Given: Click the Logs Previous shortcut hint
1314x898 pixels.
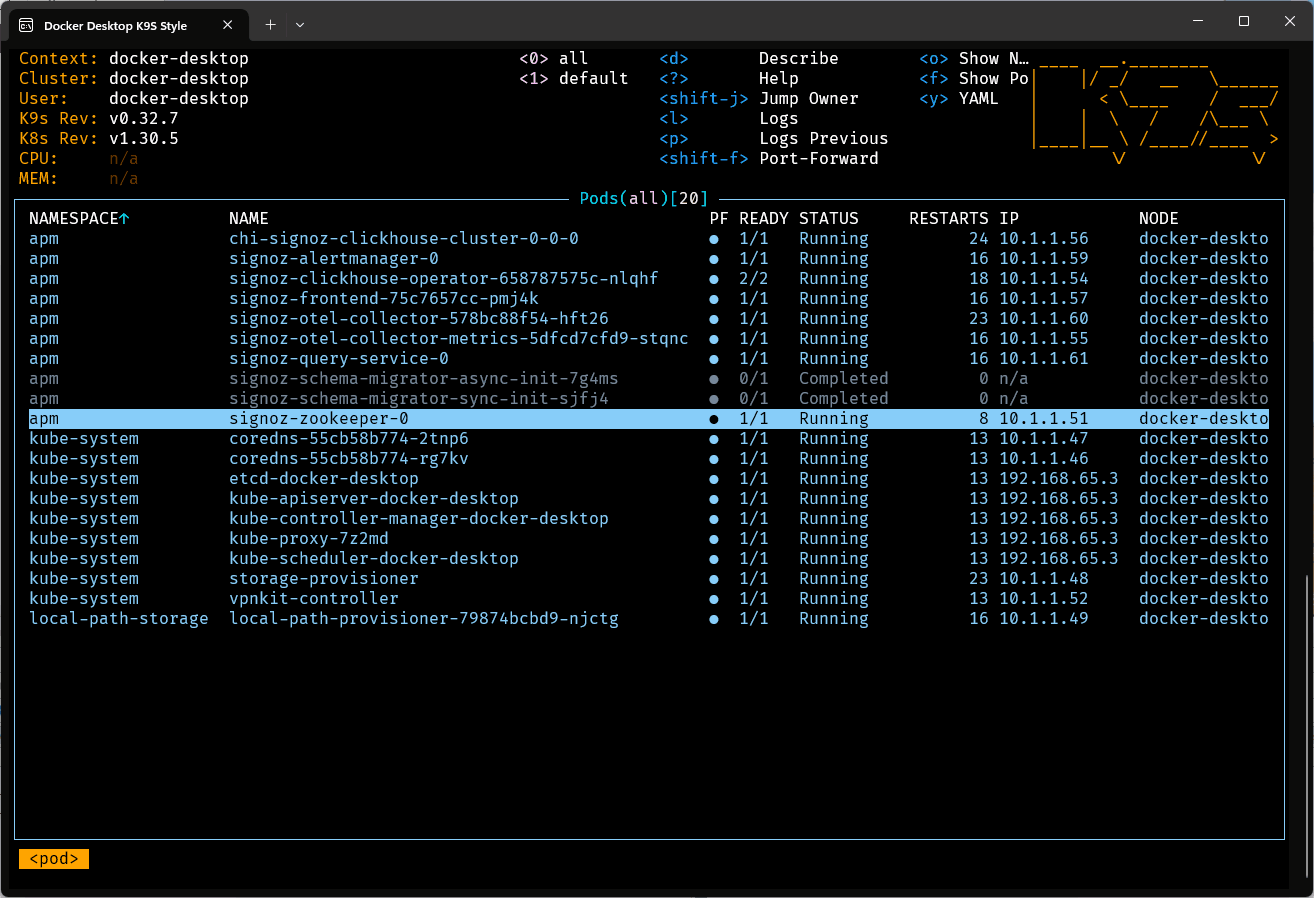Looking at the screenshot, I should pos(824,138).
